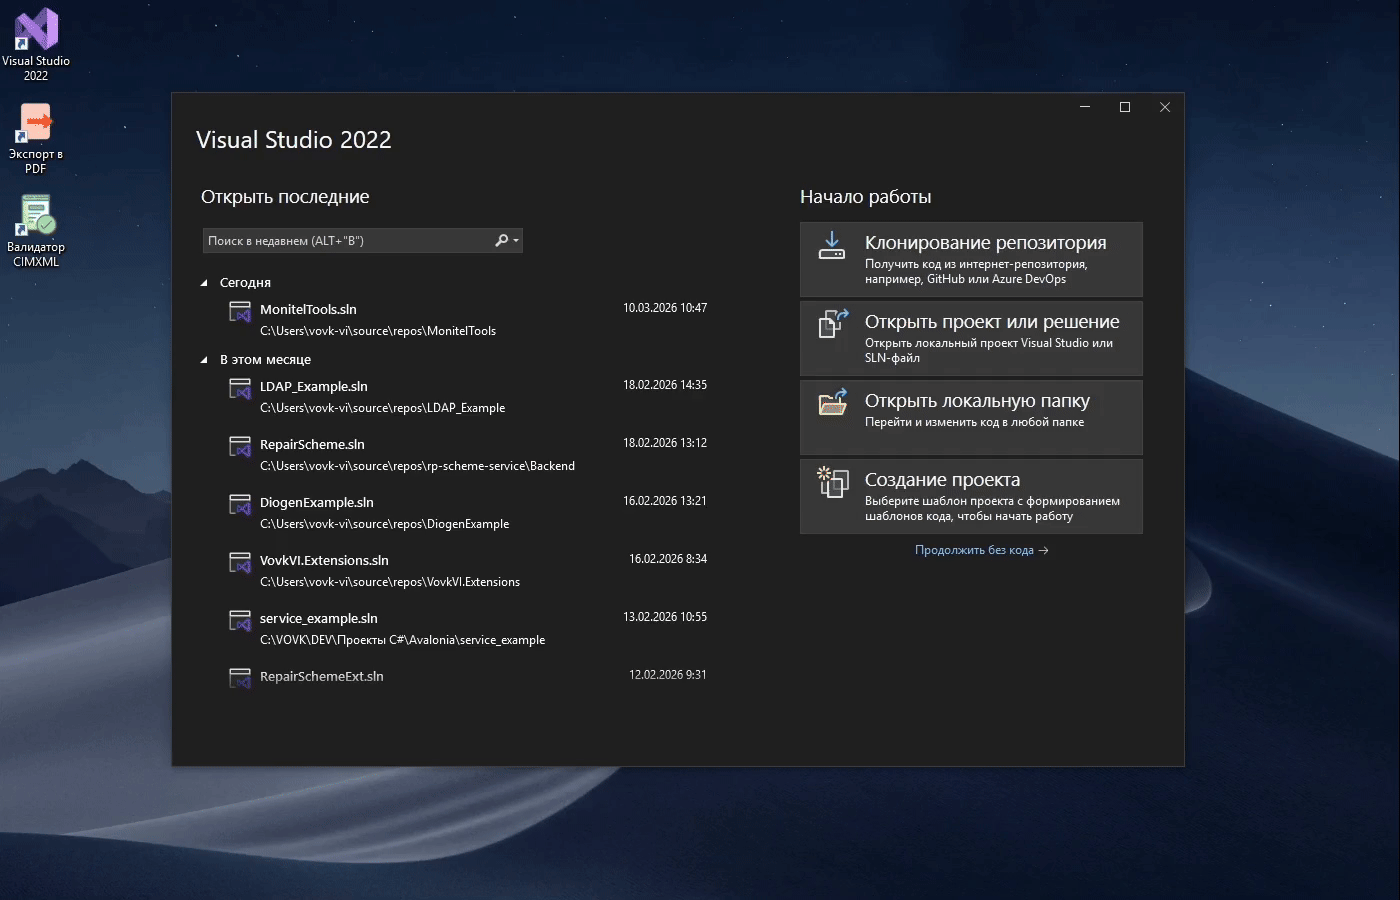Click the VovkVI.Extensions.sln solution icon
The image size is (1400, 900).
240,563
